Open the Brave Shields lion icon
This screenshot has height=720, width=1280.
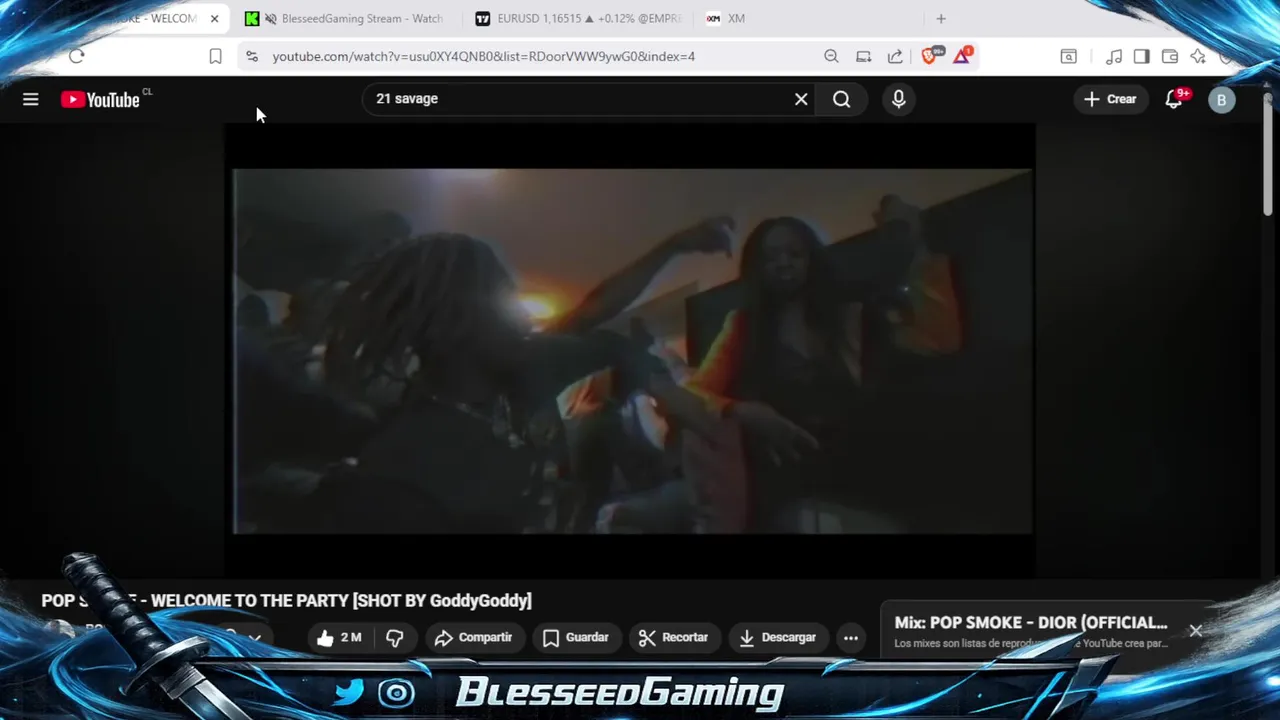coord(930,55)
